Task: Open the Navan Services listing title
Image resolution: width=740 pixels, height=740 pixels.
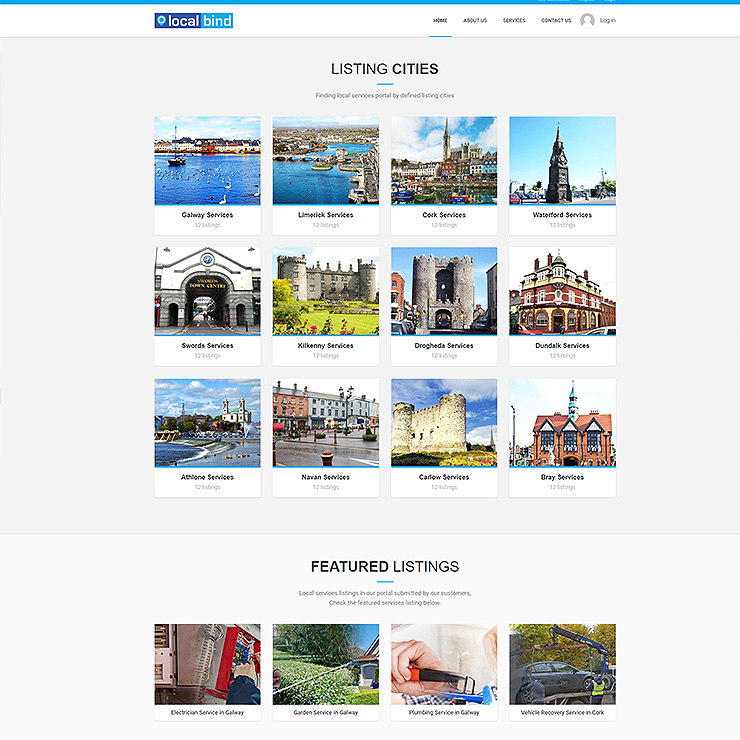Action: point(325,477)
